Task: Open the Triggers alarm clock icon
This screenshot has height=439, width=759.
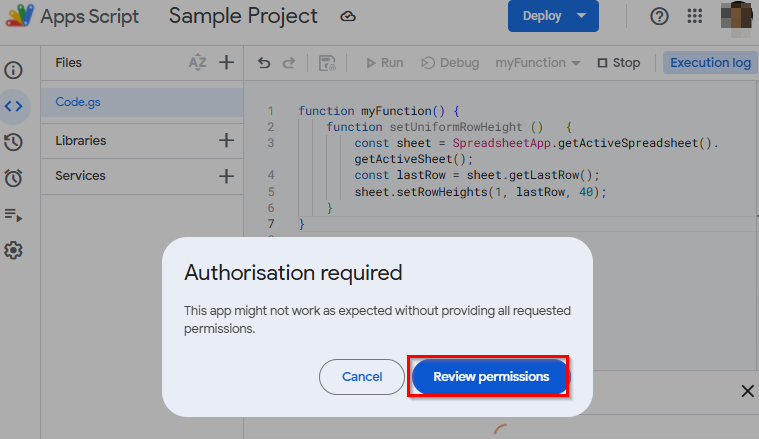Action: [14, 178]
